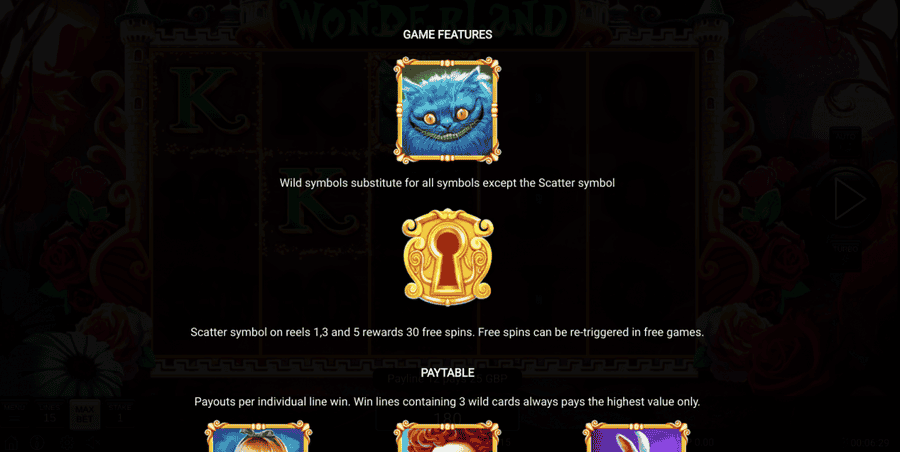The image size is (900, 452).
Task: Open the info icon in bottom bar
Action: [38, 443]
